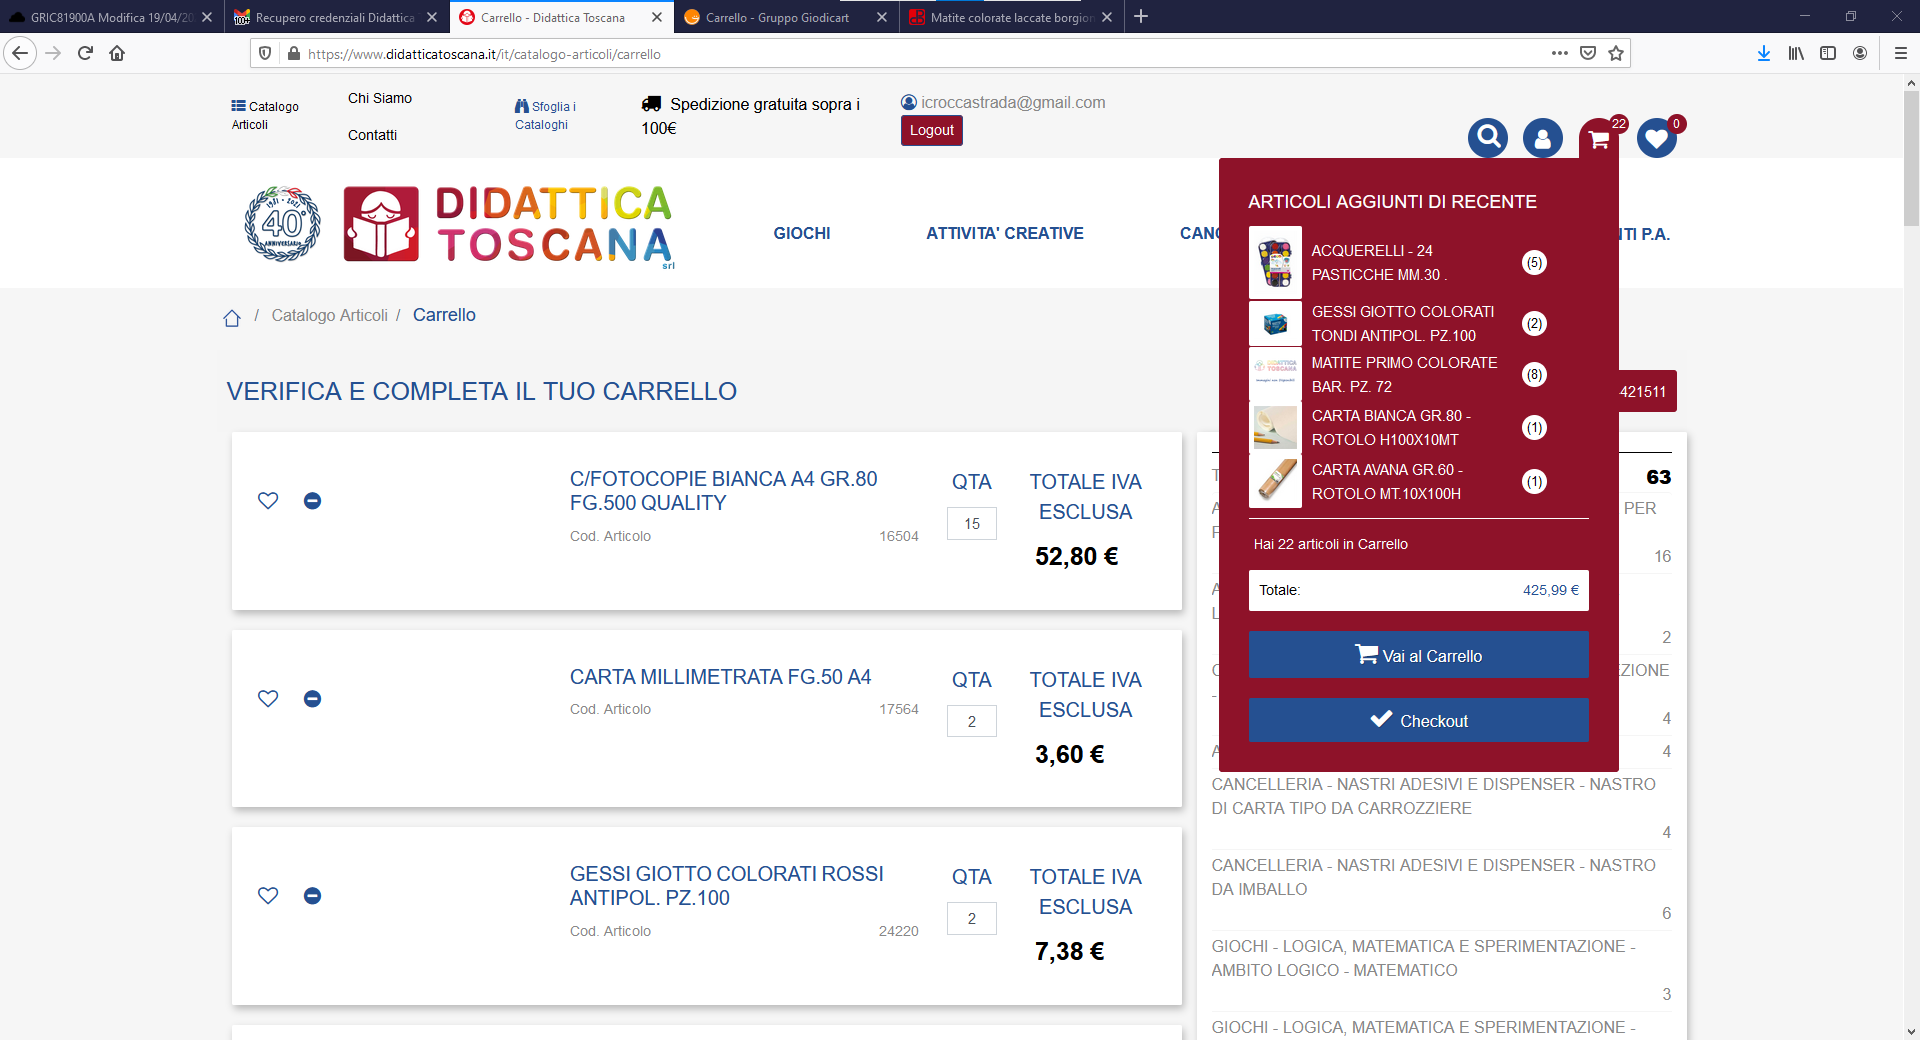The height and width of the screenshot is (1040, 1920).
Task: Open the user account profile icon
Action: pos(1542,138)
